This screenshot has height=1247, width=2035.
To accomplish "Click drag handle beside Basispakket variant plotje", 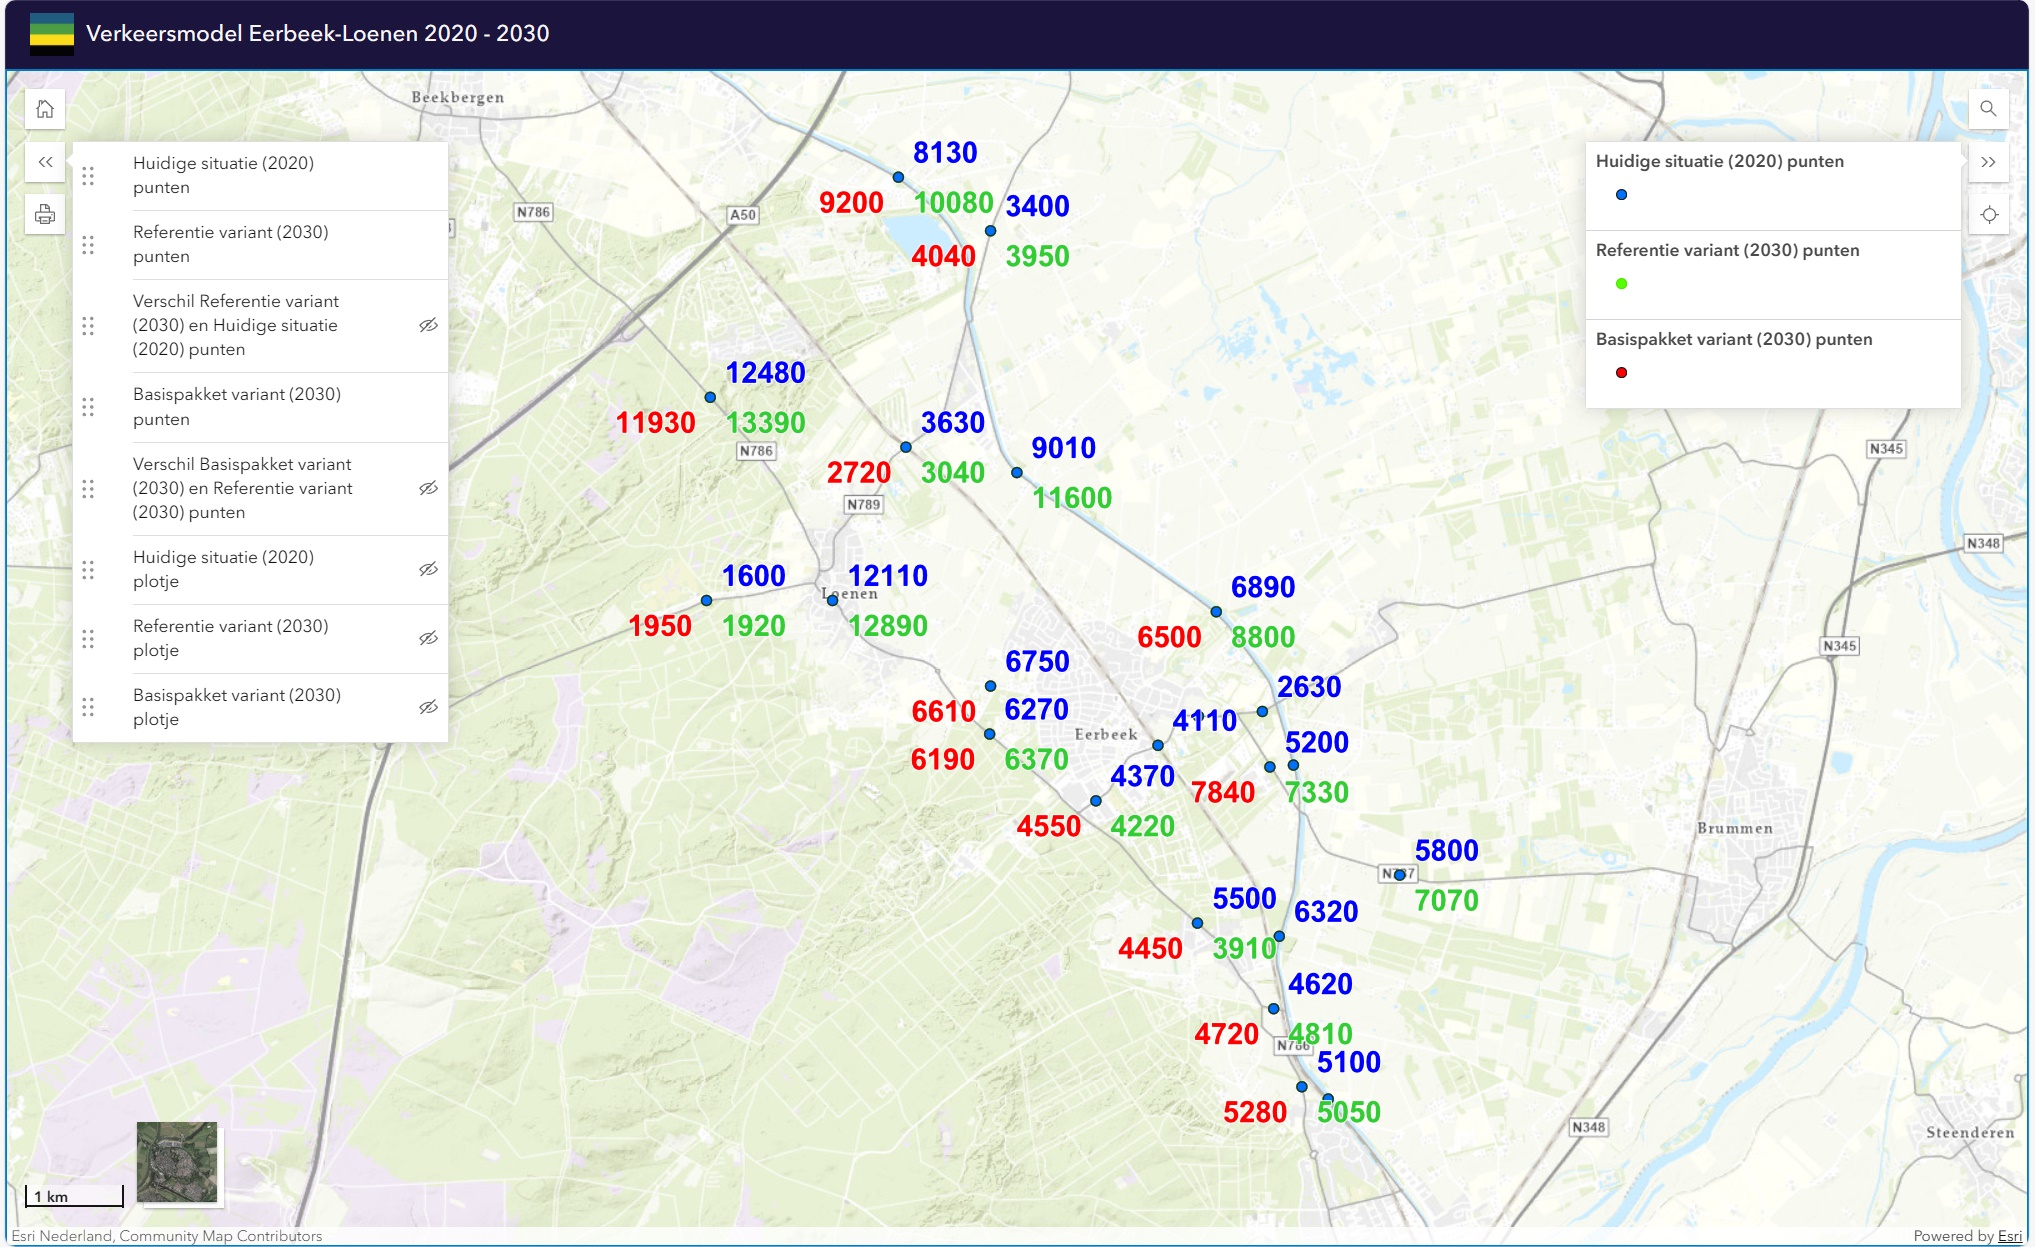I will [88, 707].
